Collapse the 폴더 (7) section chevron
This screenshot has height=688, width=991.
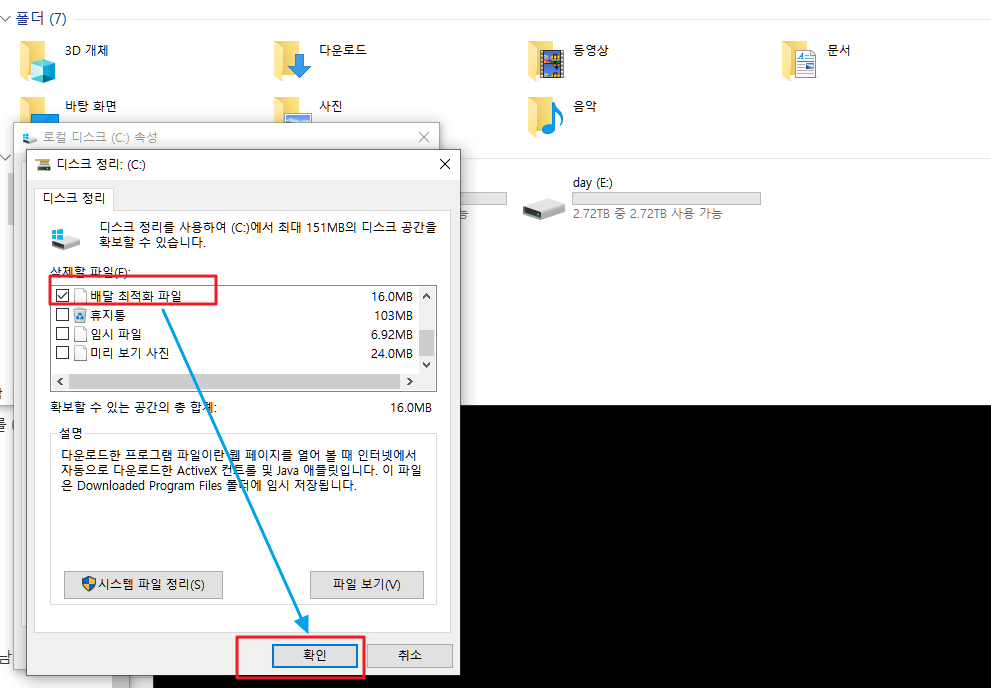[6, 19]
